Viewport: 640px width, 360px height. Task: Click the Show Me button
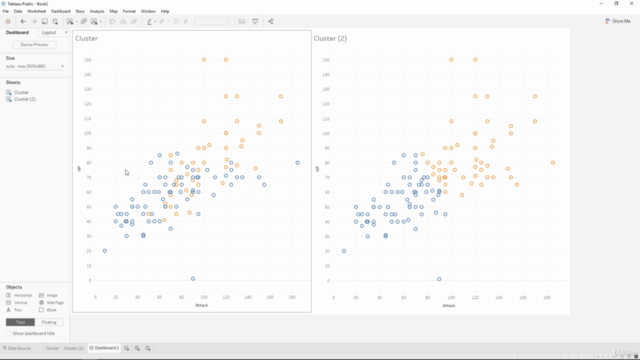[x=618, y=21]
